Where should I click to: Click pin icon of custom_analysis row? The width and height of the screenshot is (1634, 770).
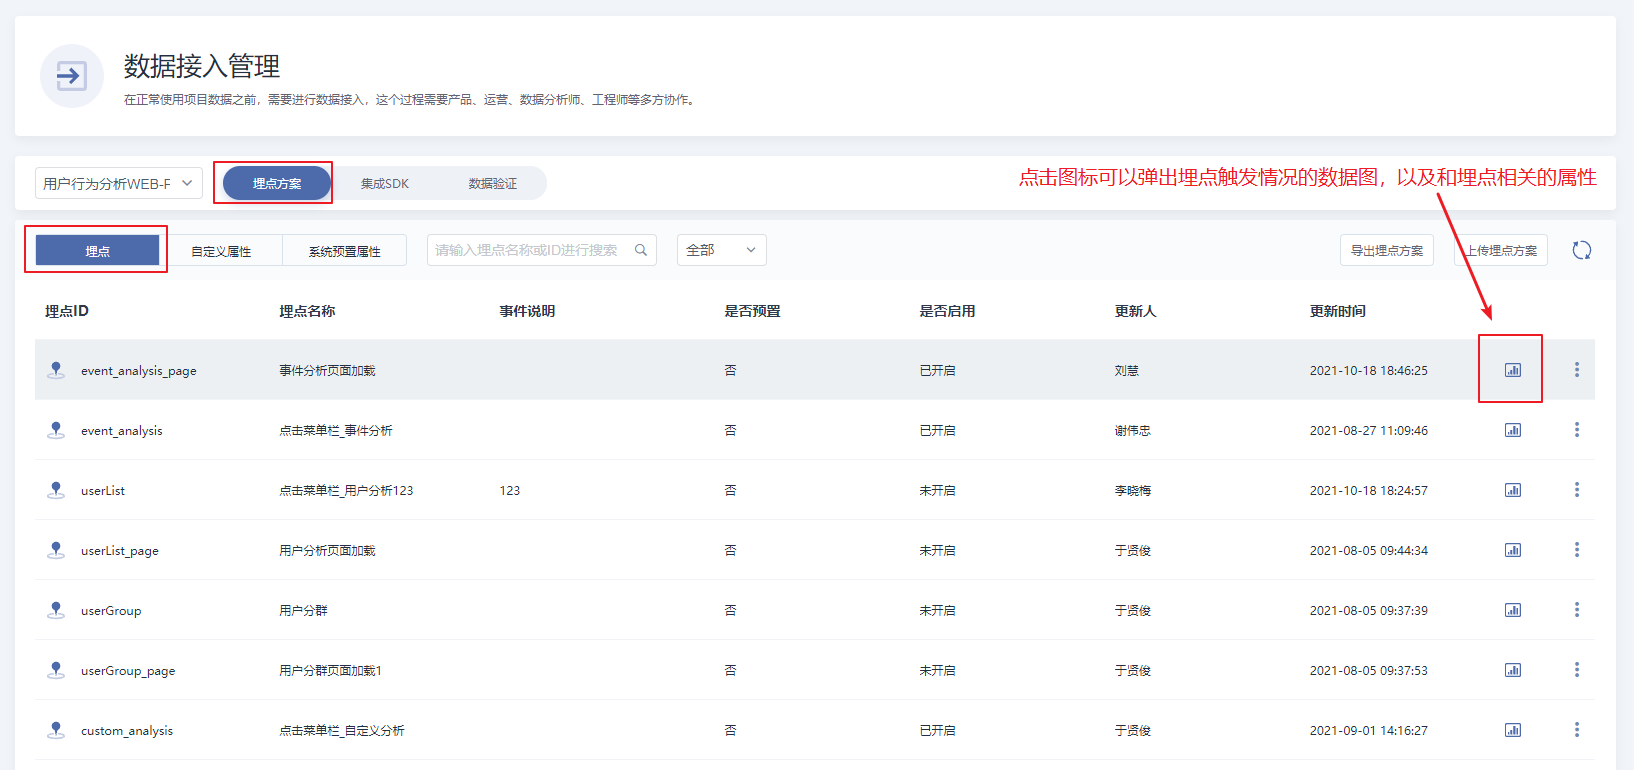point(56,730)
